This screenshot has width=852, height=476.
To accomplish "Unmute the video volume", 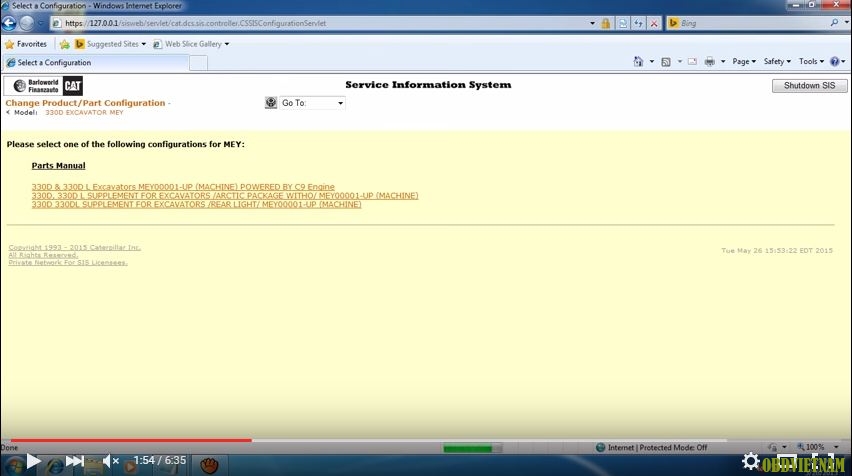I will point(110,461).
